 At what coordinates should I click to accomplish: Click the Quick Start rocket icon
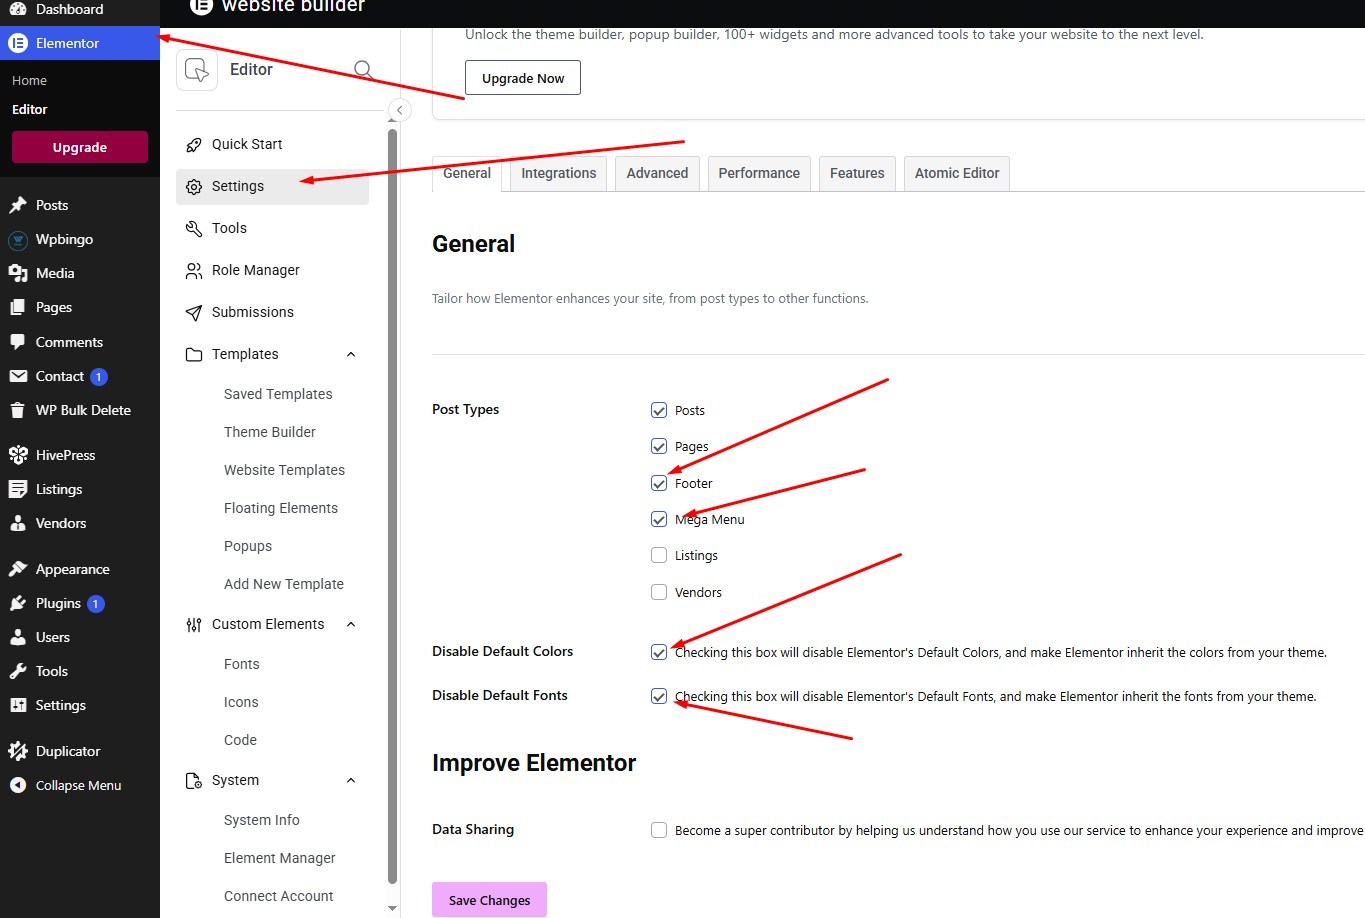[194, 145]
